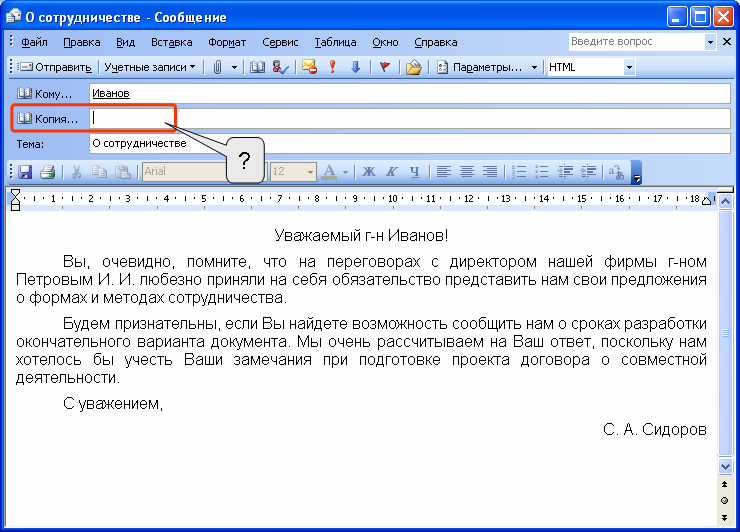Click the vertical scrollbar down arrow
This screenshot has height=532, width=740.
tap(725, 466)
